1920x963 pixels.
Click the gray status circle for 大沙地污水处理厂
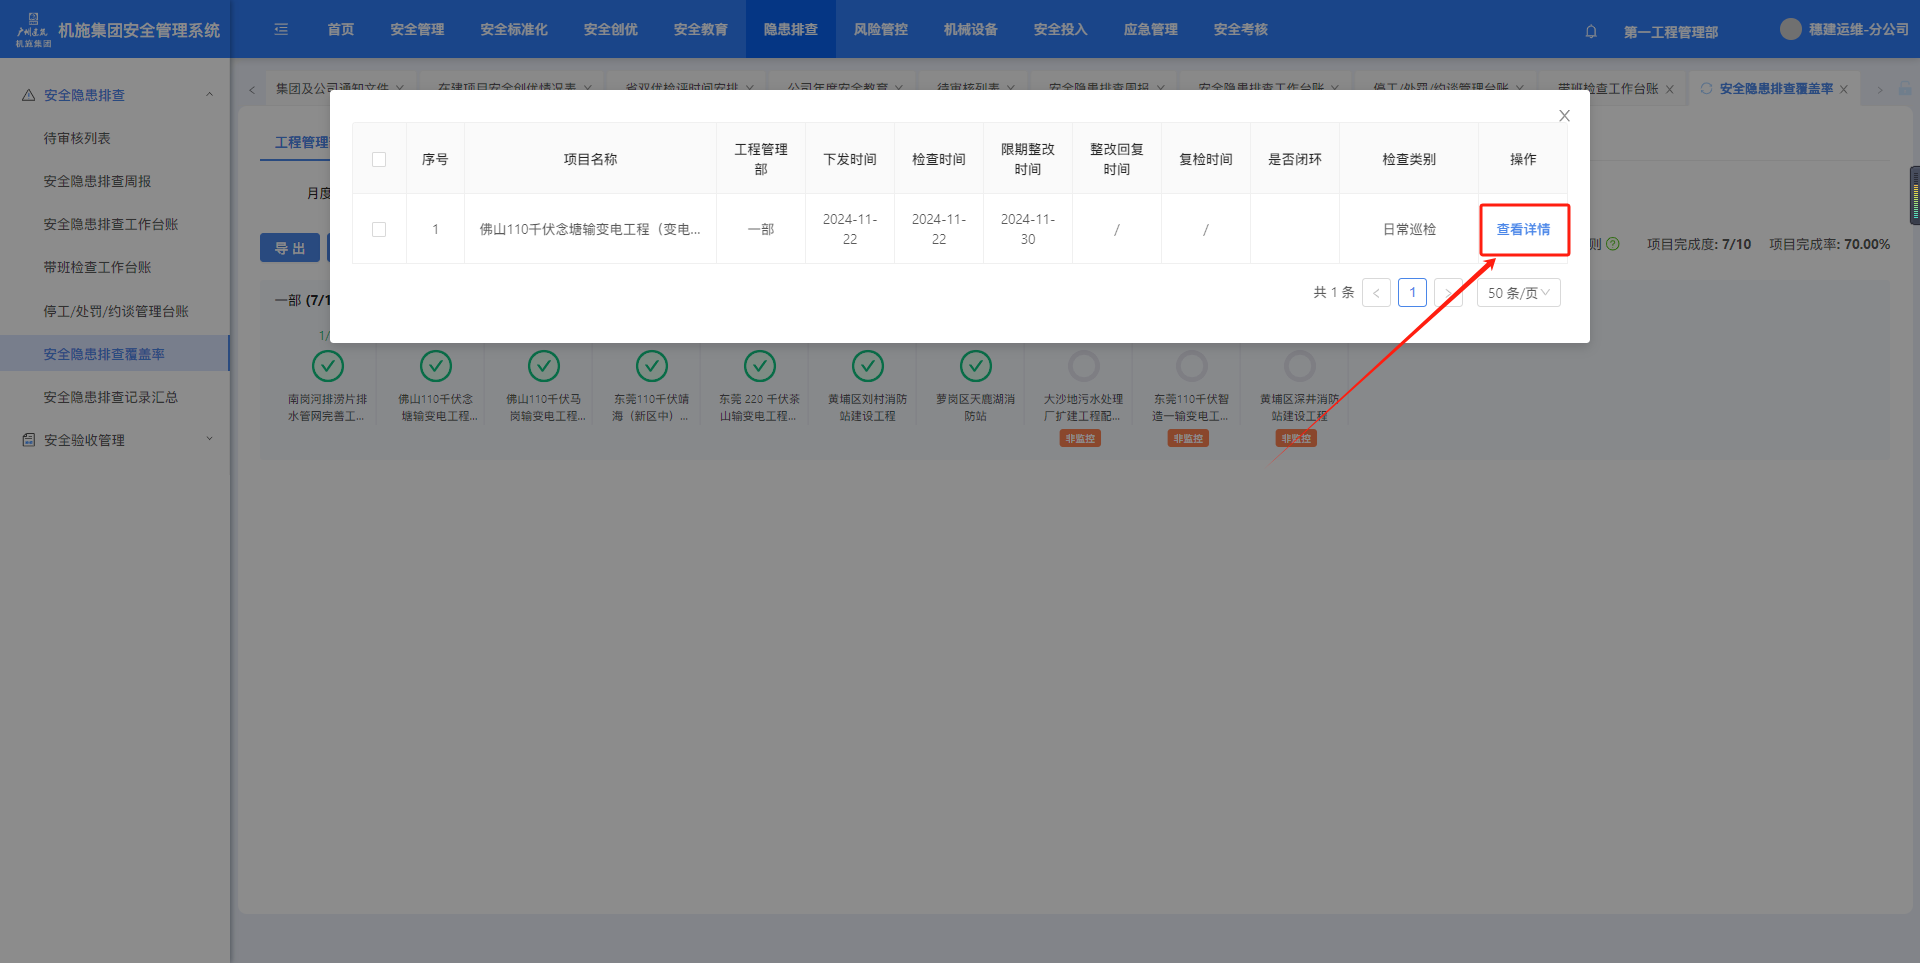(x=1083, y=366)
